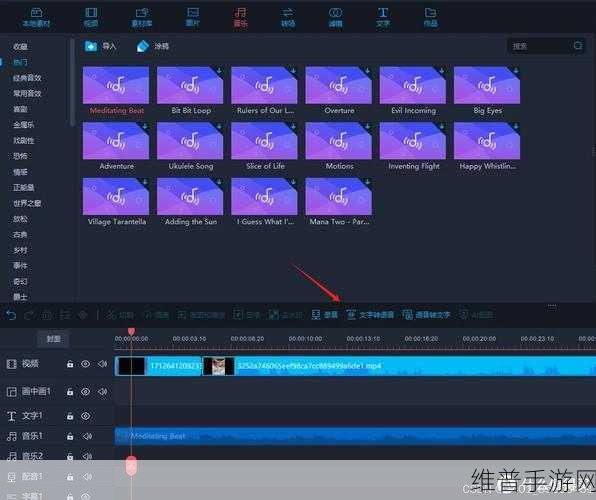Click the Redo arrow in timeline toolbar

[x=29, y=315]
